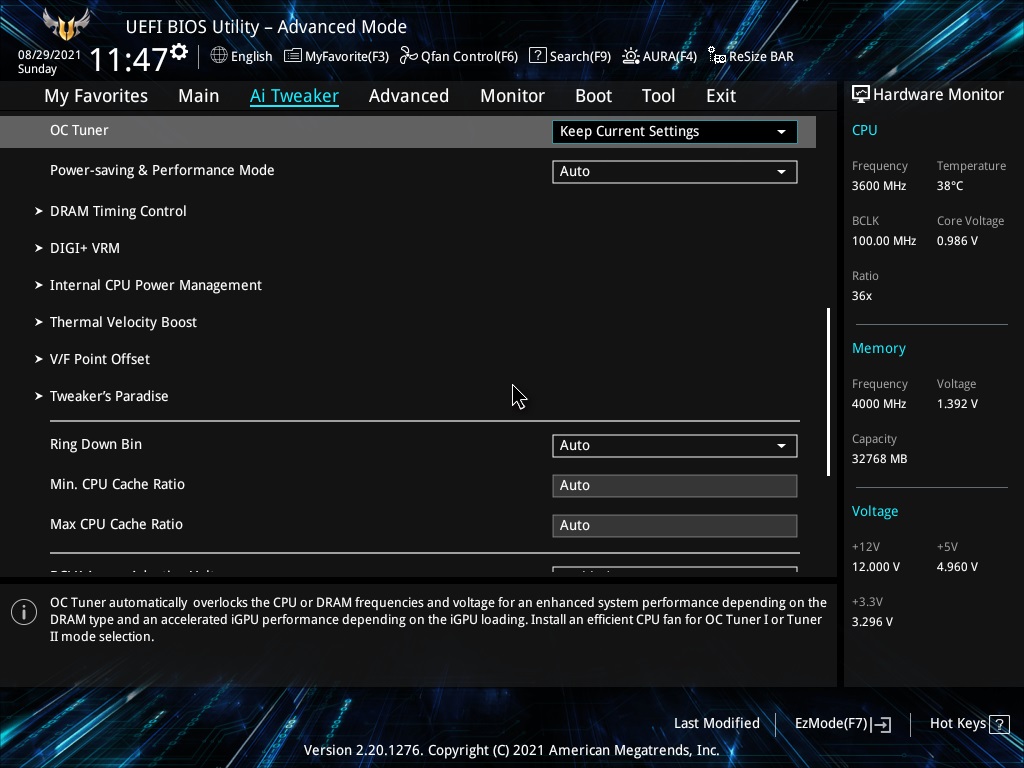Image resolution: width=1024 pixels, height=768 pixels.
Task: Open the Ring Down Bin dropdown
Action: (x=675, y=445)
